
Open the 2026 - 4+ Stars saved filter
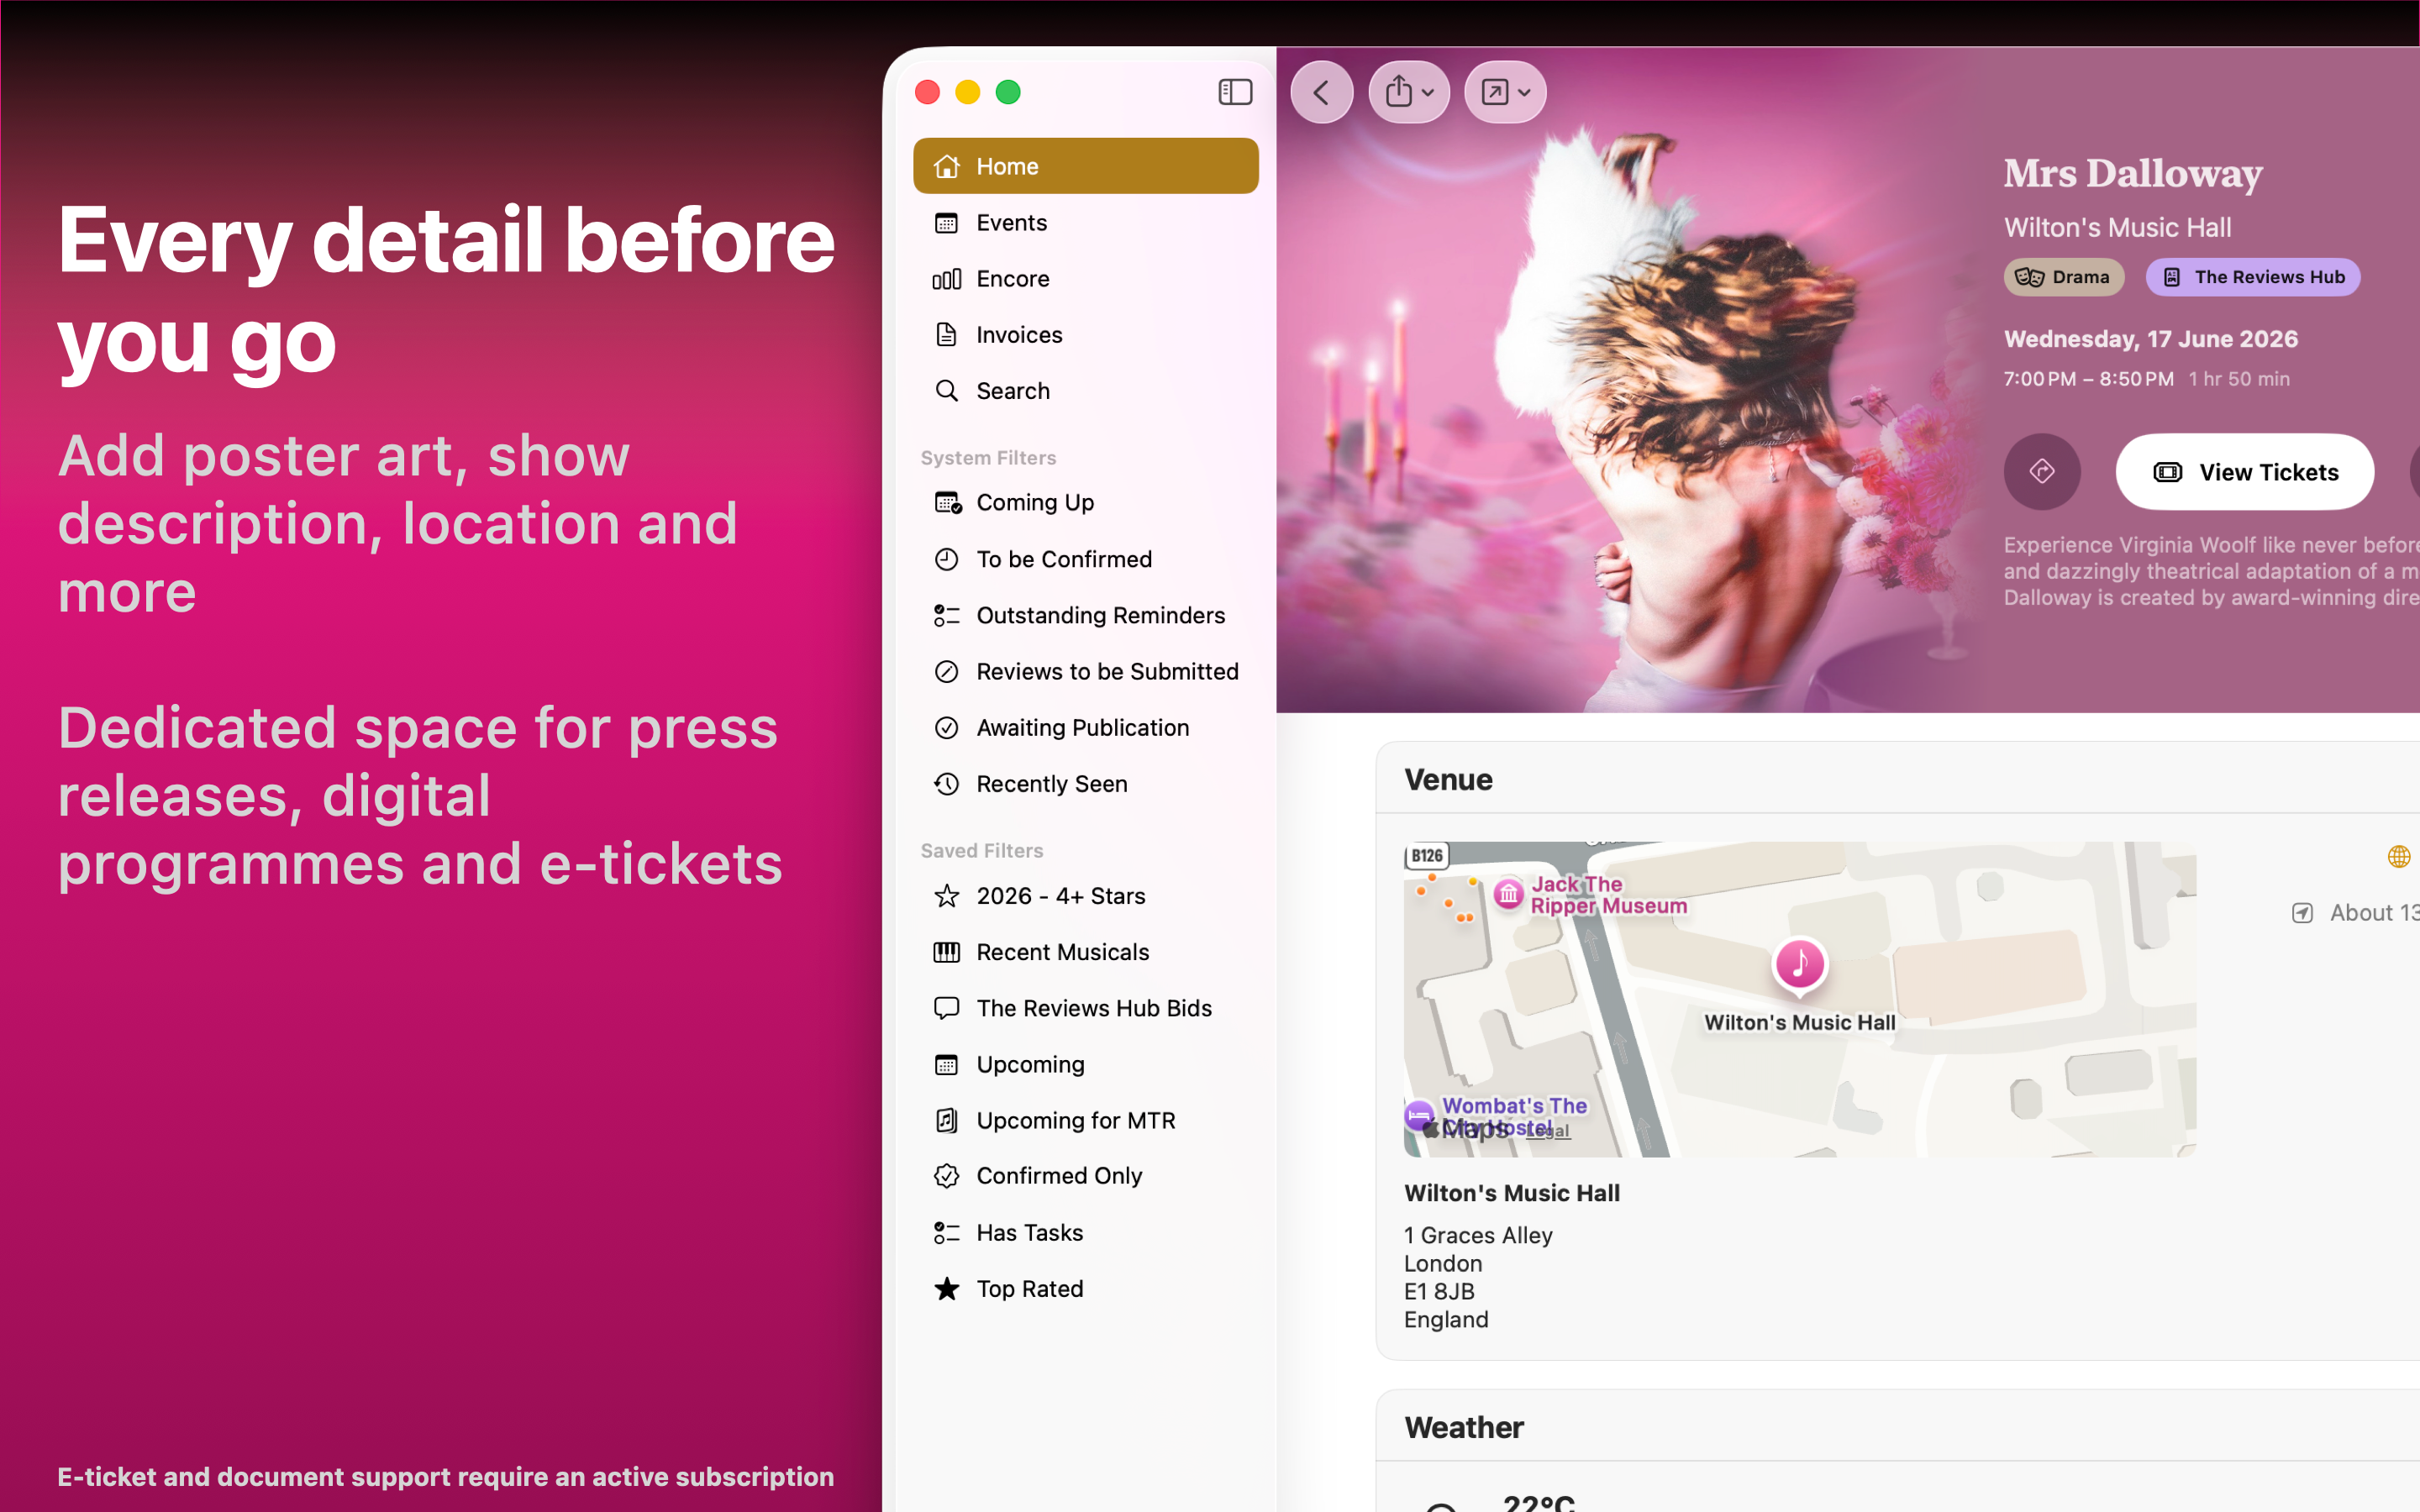click(1085, 896)
